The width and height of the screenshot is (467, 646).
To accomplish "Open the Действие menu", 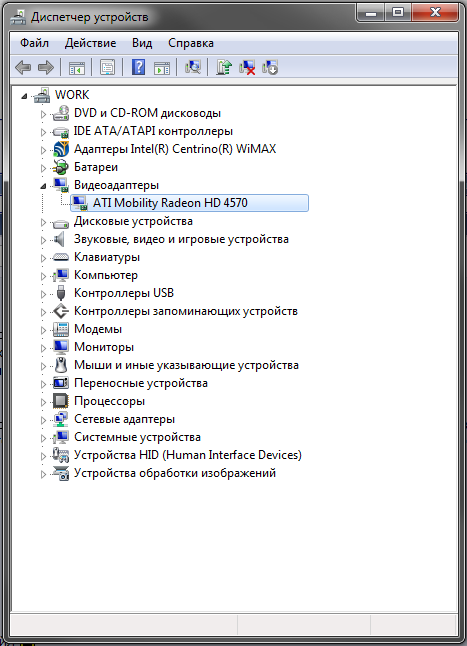I will pos(90,43).
